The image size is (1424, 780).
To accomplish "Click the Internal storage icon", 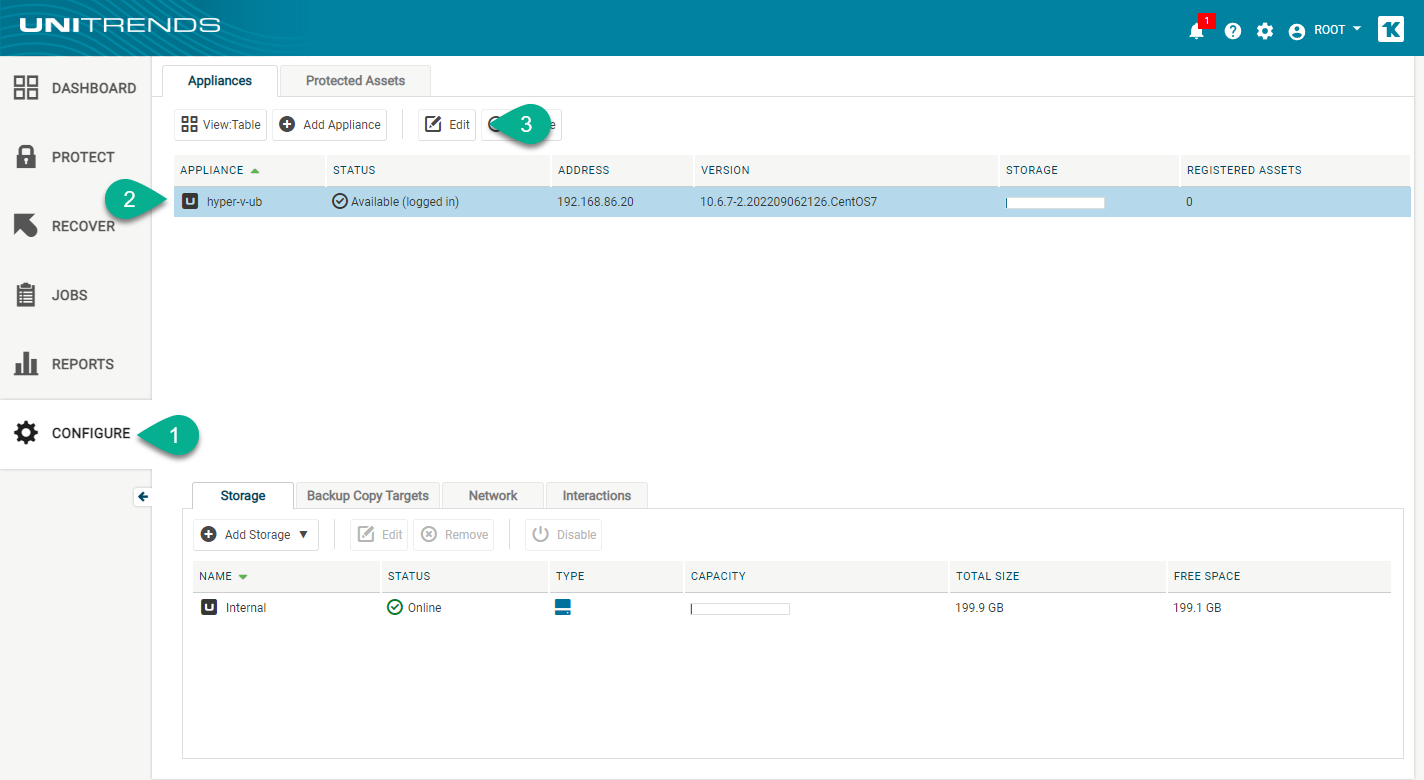I will point(209,607).
